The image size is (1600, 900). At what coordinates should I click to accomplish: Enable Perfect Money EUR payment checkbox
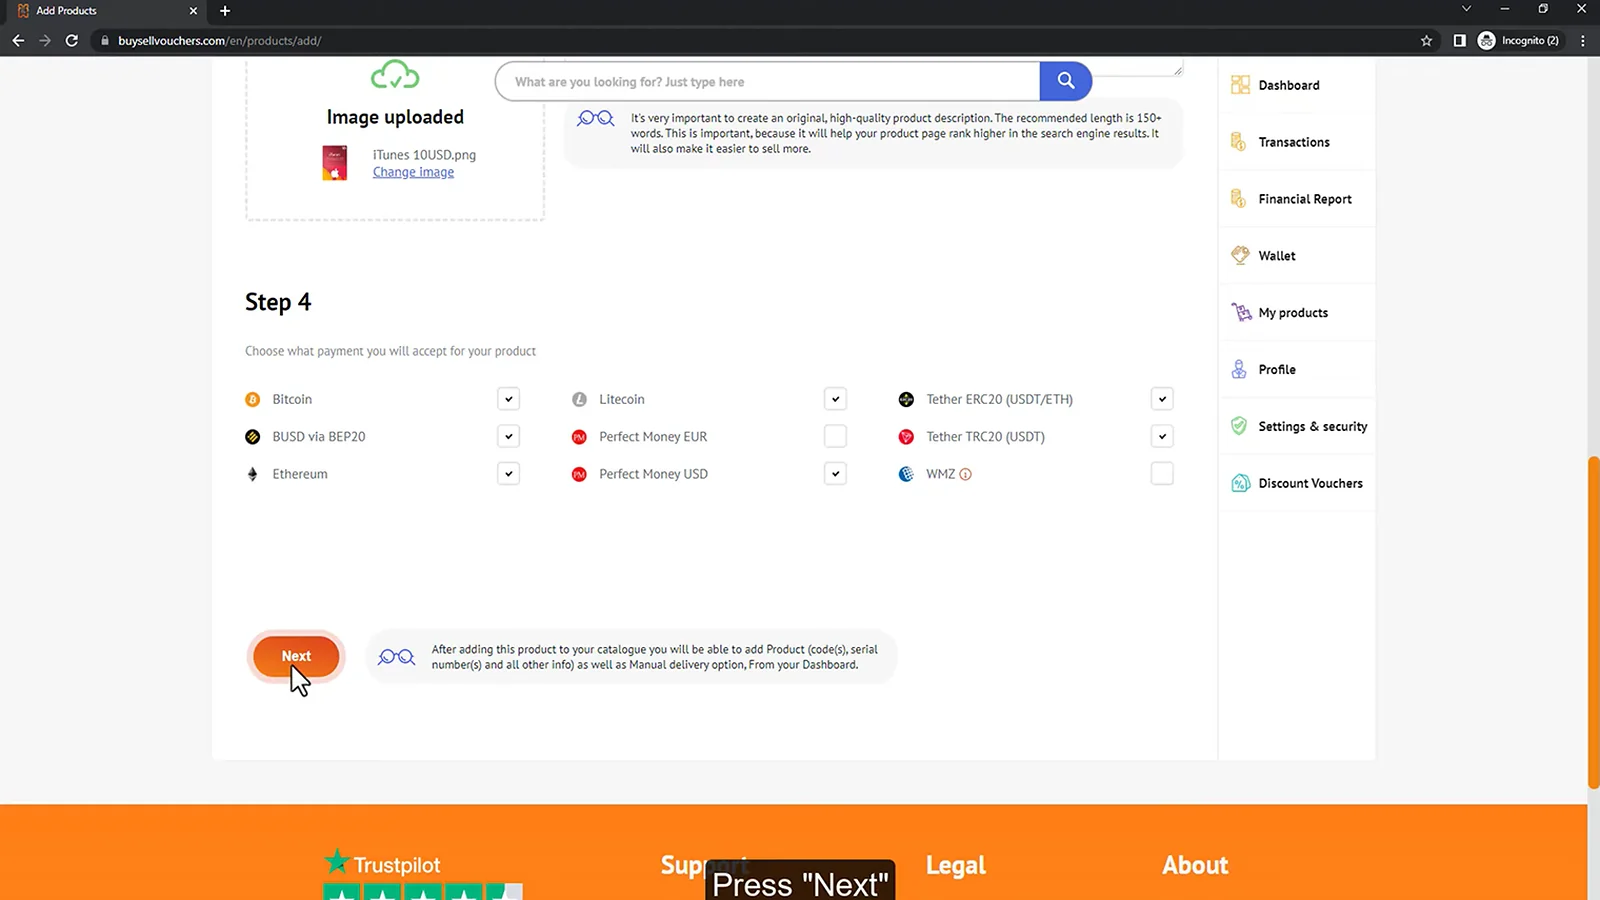click(835, 437)
